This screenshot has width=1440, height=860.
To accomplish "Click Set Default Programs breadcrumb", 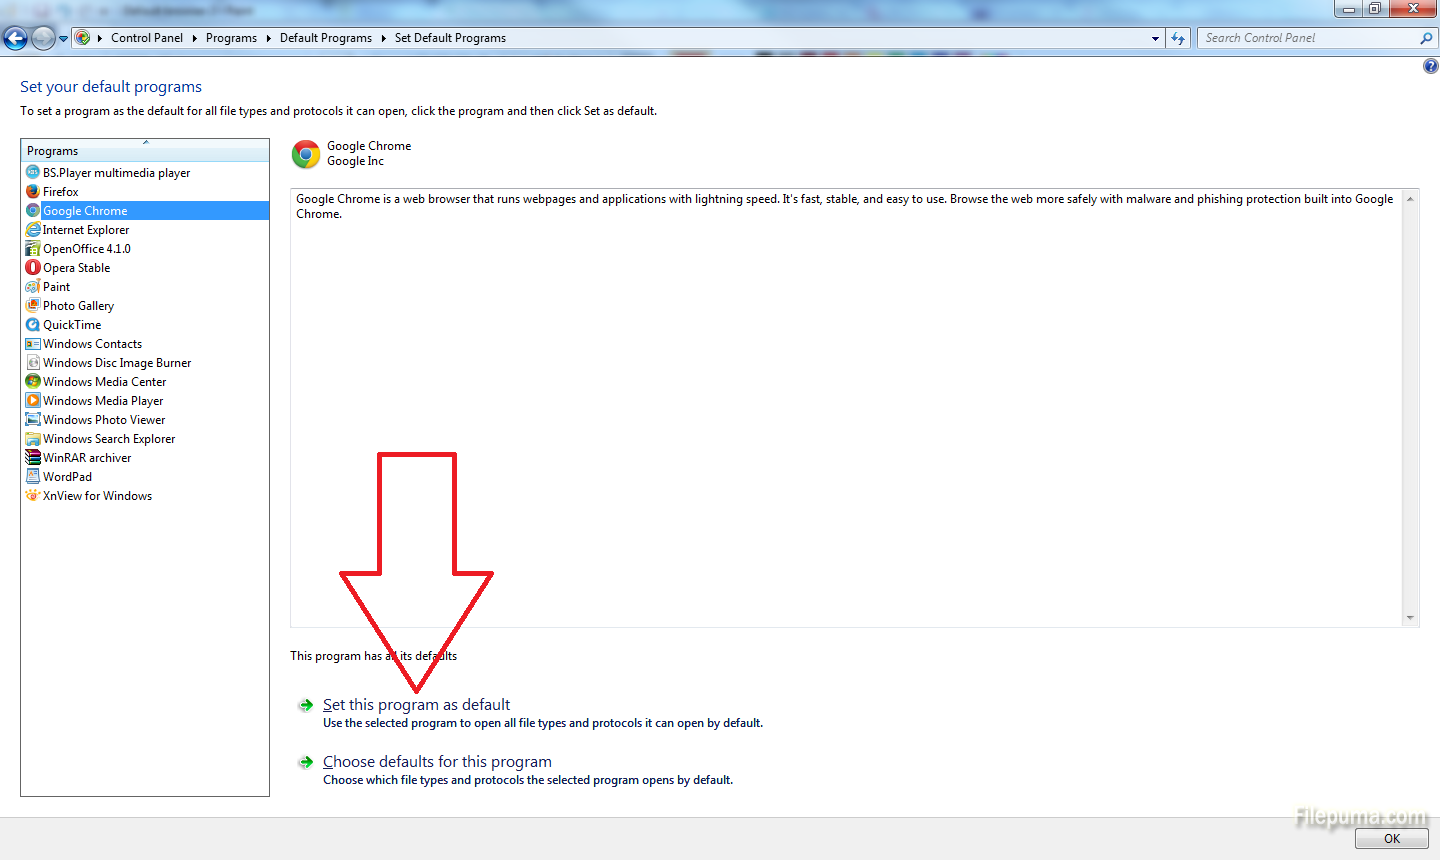I will (450, 38).
